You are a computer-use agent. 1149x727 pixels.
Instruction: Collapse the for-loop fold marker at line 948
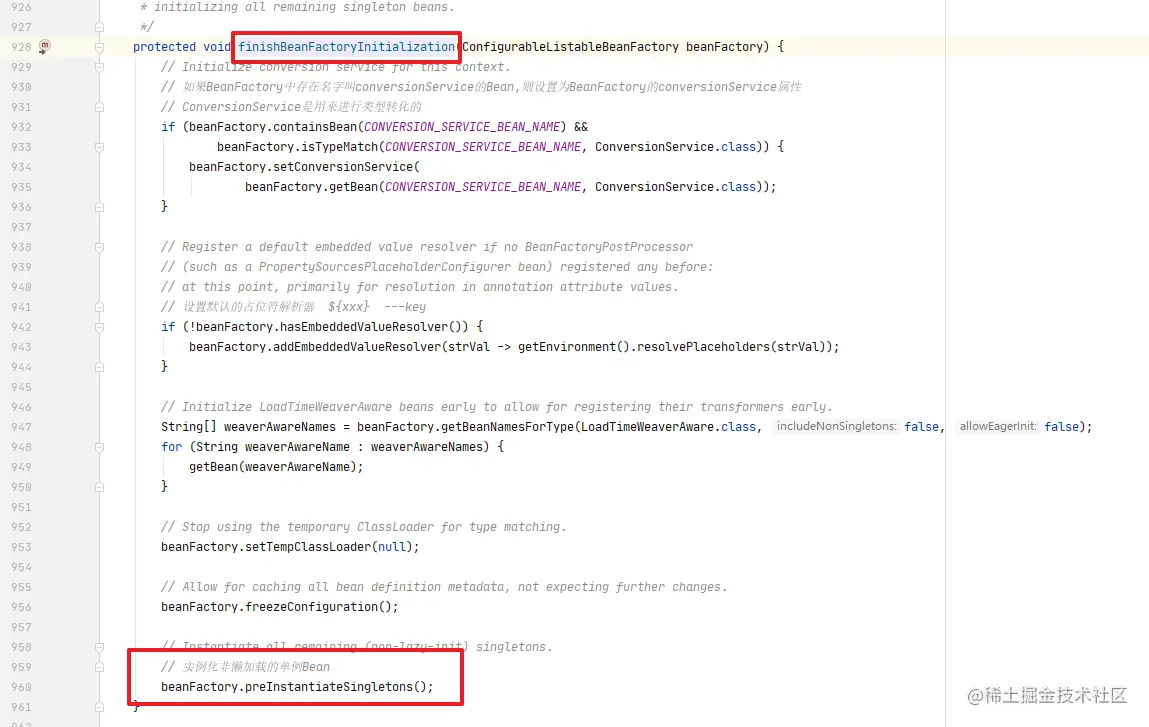(x=99, y=447)
